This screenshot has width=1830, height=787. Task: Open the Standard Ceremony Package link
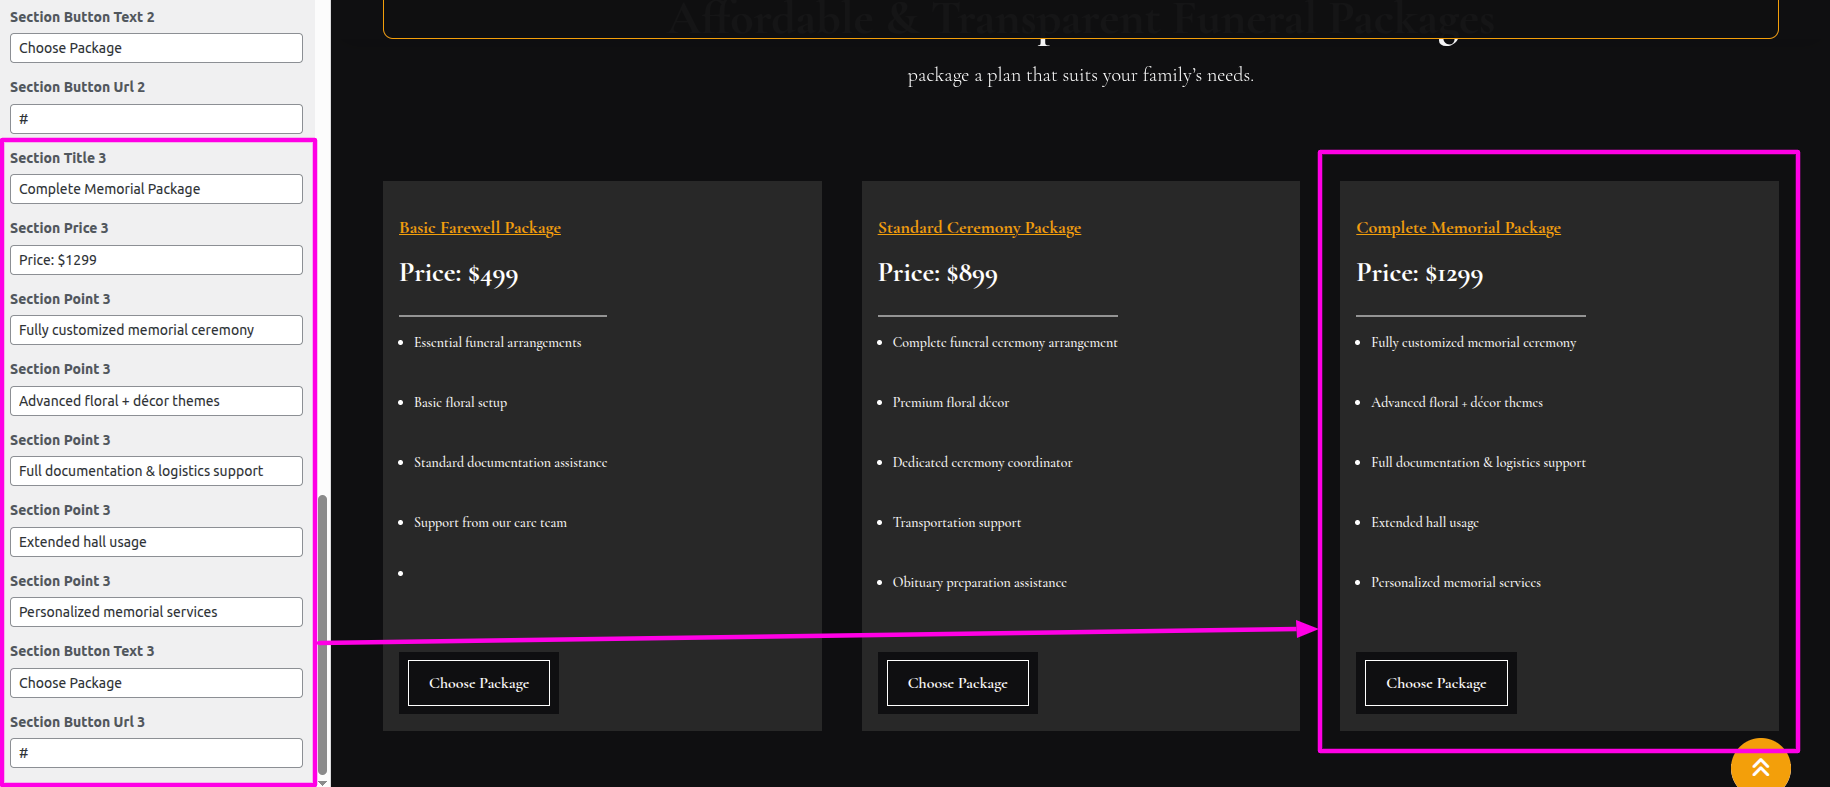979,228
